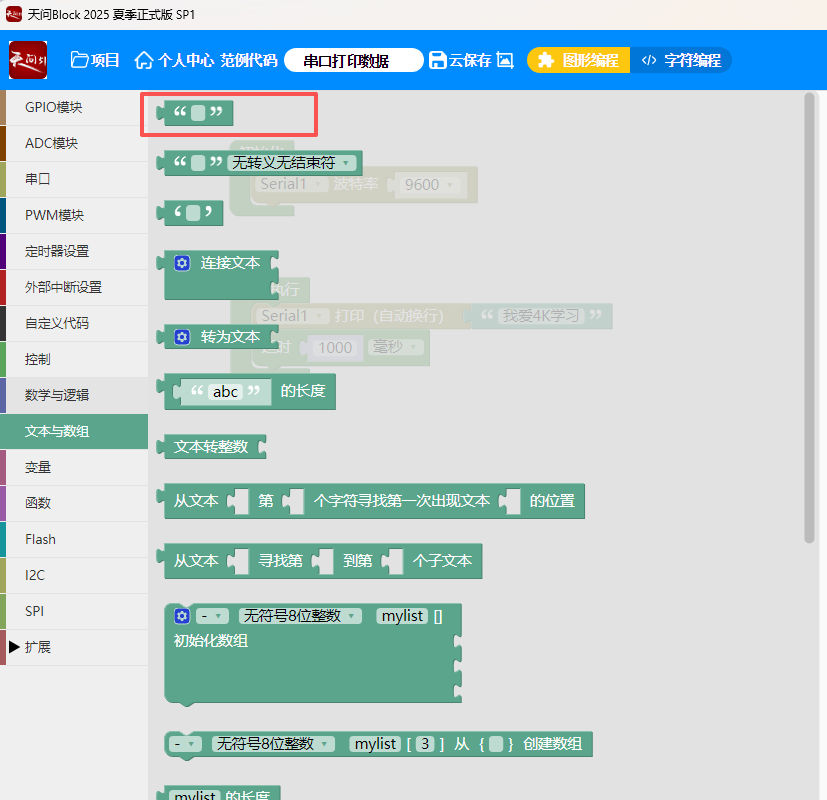Switch to 字符编程 mode
The image size is (827, 800).
pos(681,60)
